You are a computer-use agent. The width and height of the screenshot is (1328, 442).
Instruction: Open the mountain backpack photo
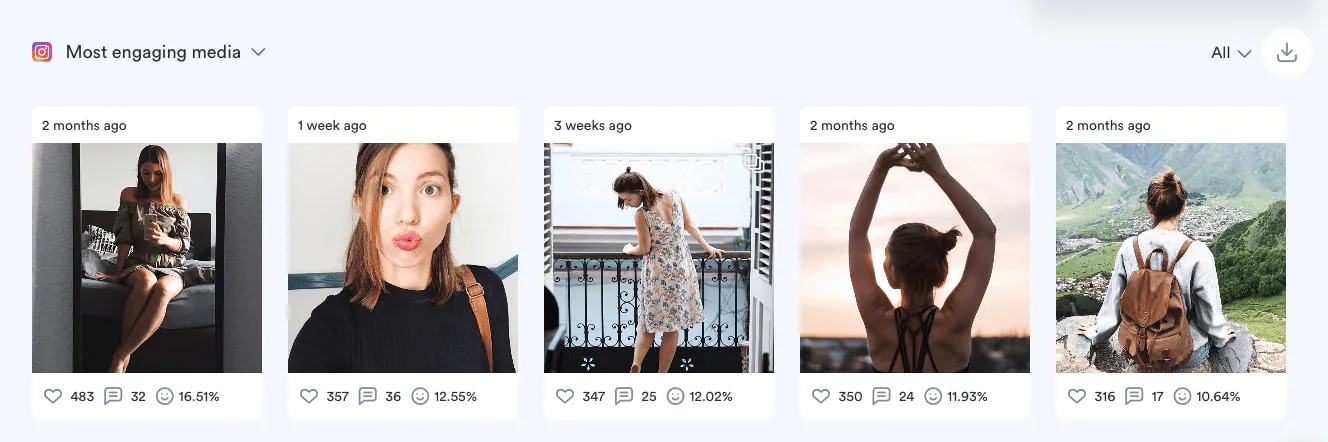click(x=1171, y=258)
